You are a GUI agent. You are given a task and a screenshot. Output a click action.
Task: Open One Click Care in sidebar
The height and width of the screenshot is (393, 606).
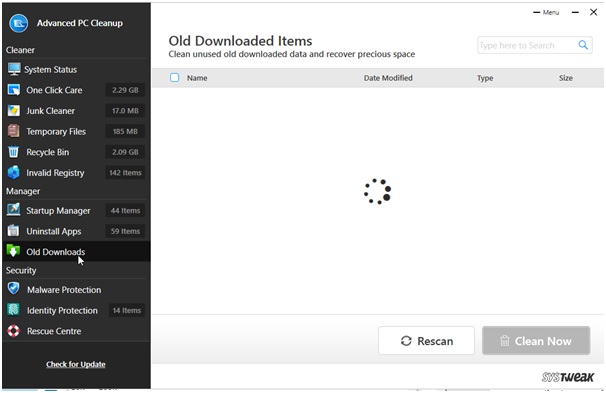[x=54, y=90]
